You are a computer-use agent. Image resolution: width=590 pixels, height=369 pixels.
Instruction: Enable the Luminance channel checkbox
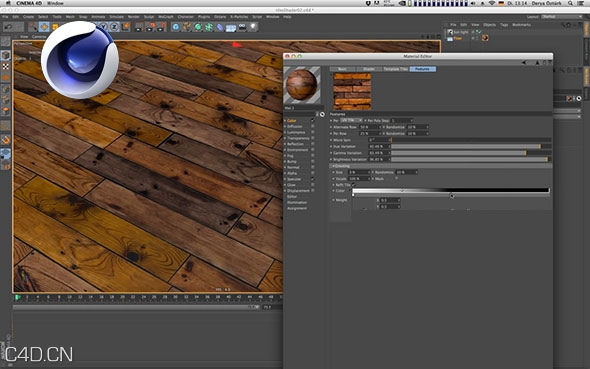pyautogui.click(x=312, y=132)
